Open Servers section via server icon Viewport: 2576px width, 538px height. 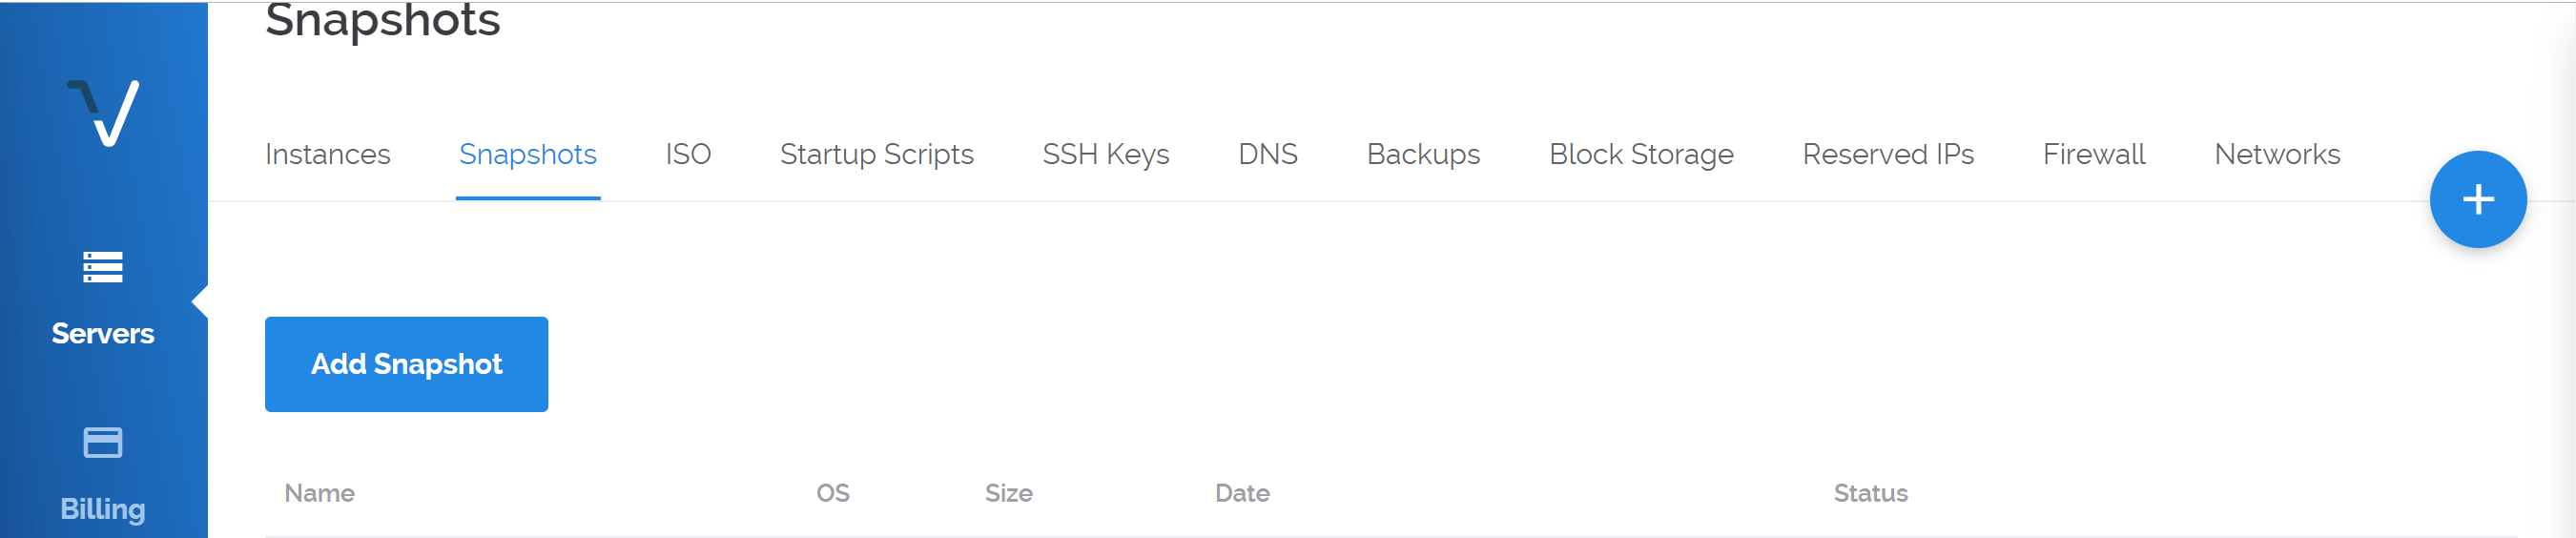point(103,267)
